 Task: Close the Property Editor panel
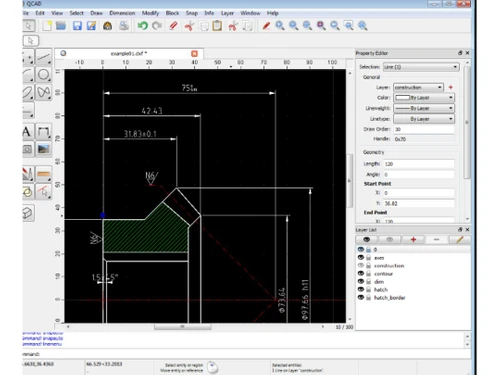coord(467,53)
